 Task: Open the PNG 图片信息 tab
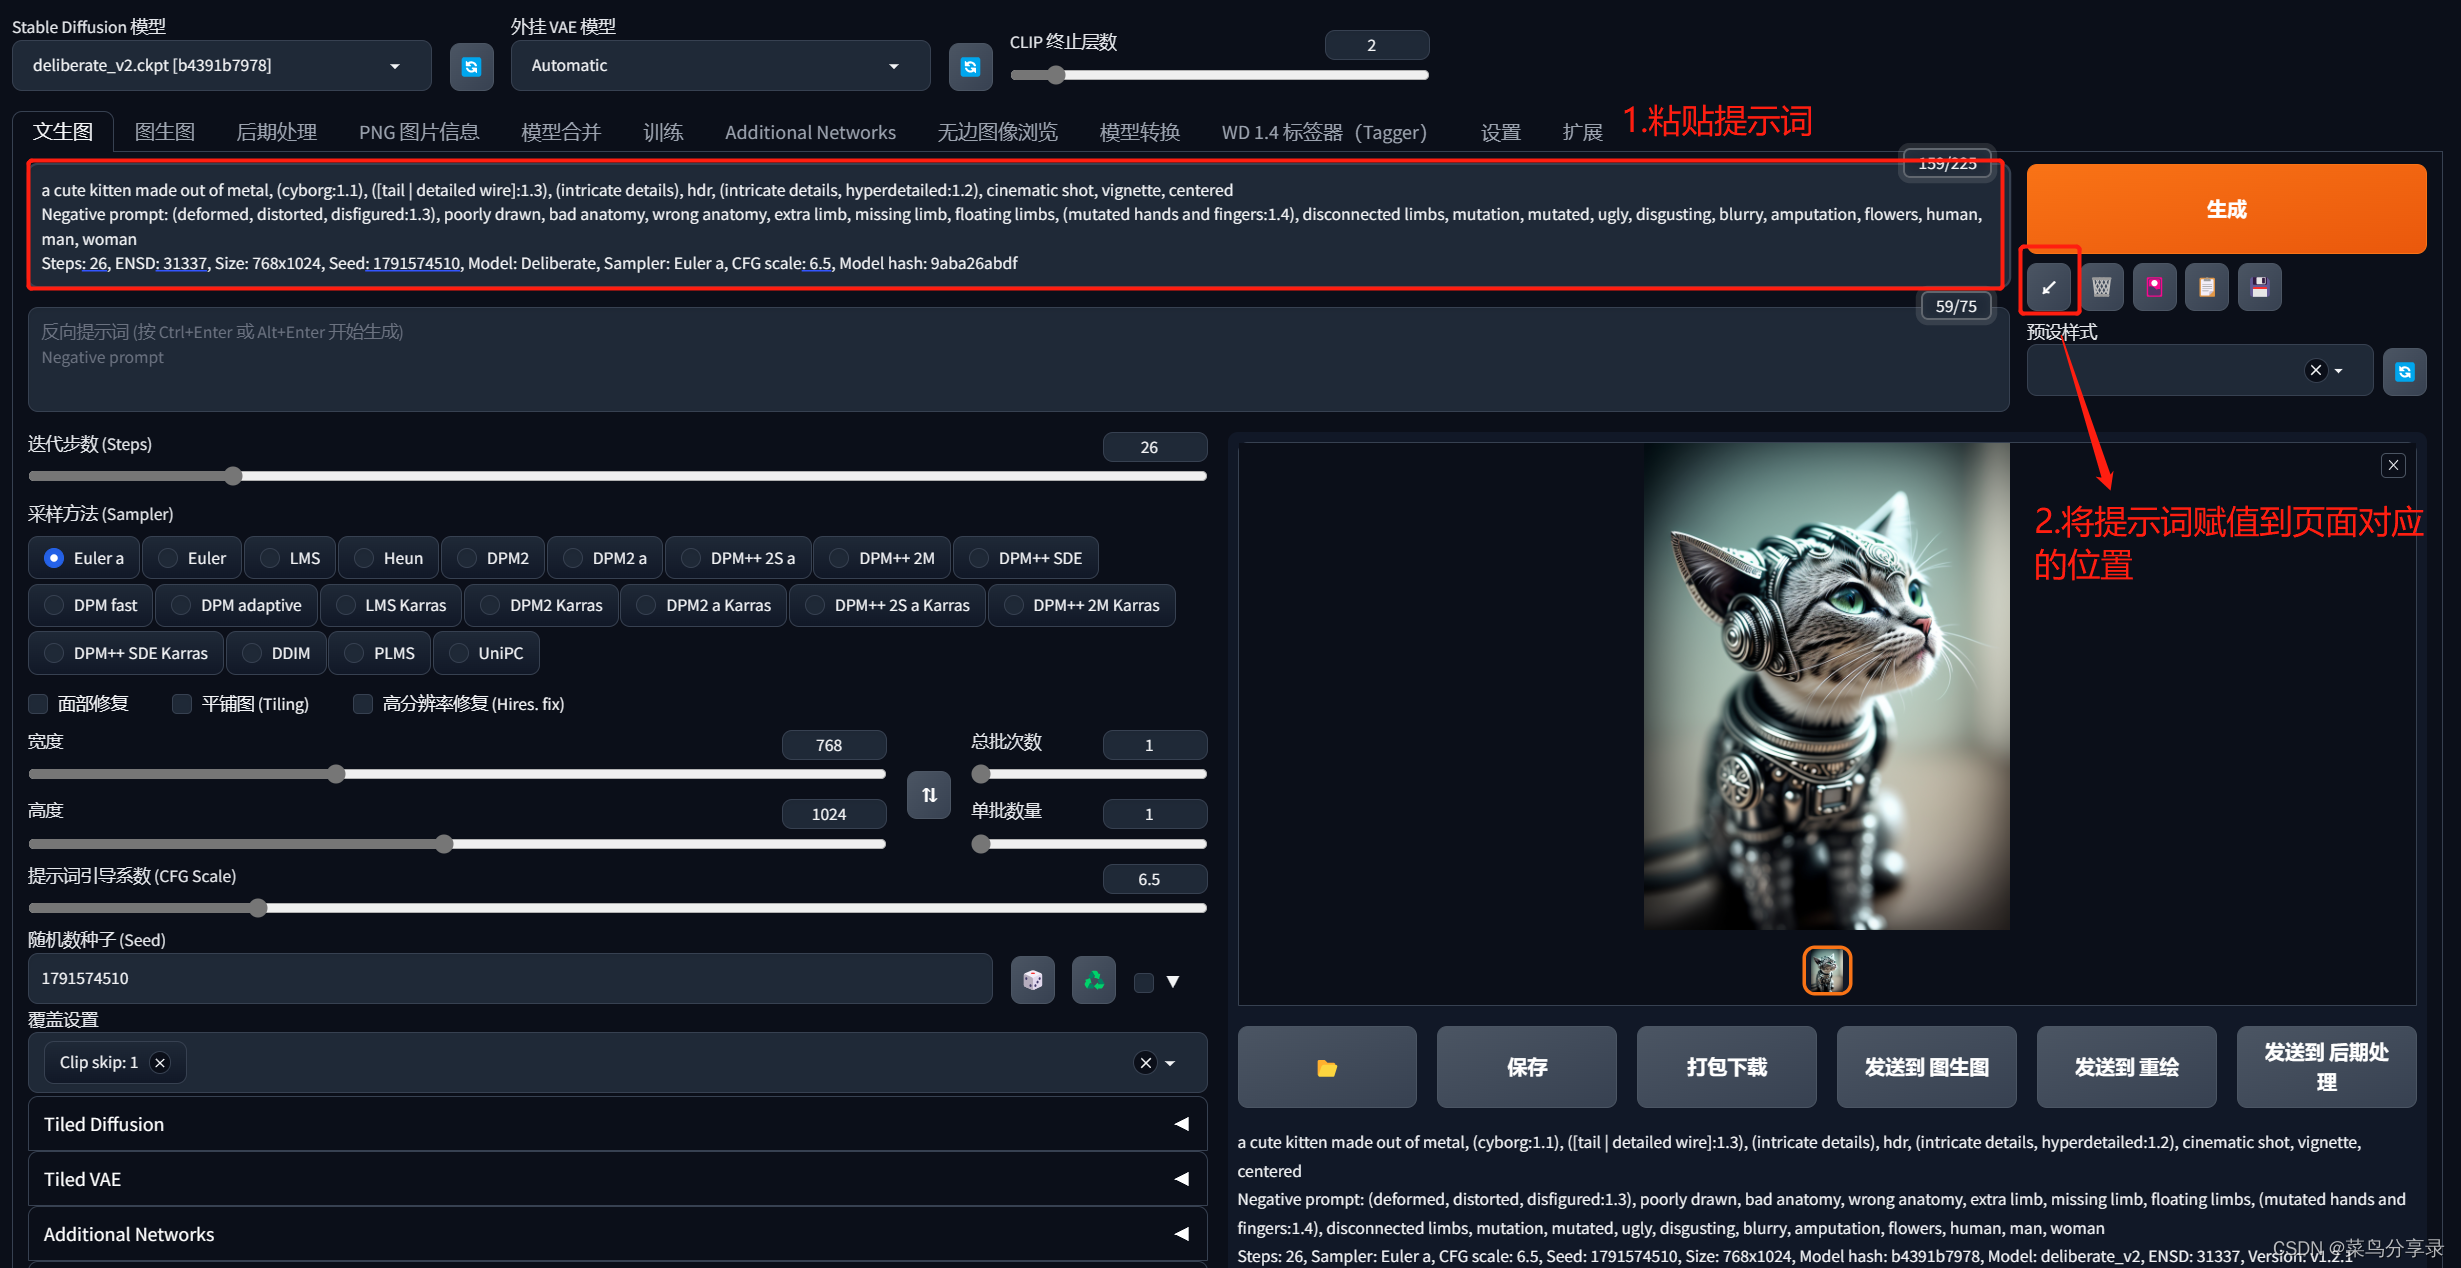pos(419,132)
